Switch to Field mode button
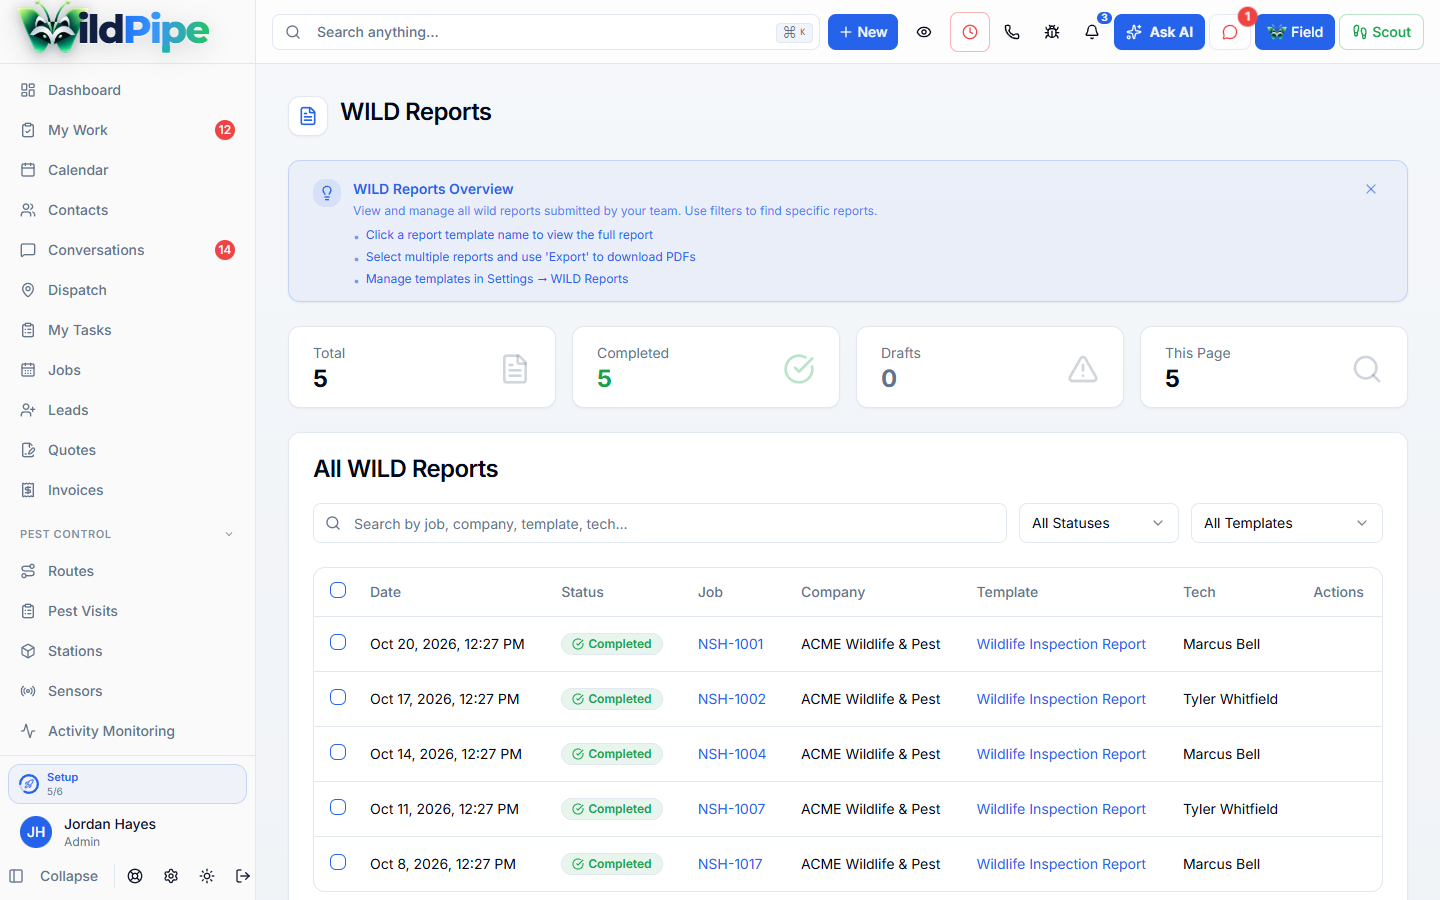The image size is (1440, 900). (1295, 32)
